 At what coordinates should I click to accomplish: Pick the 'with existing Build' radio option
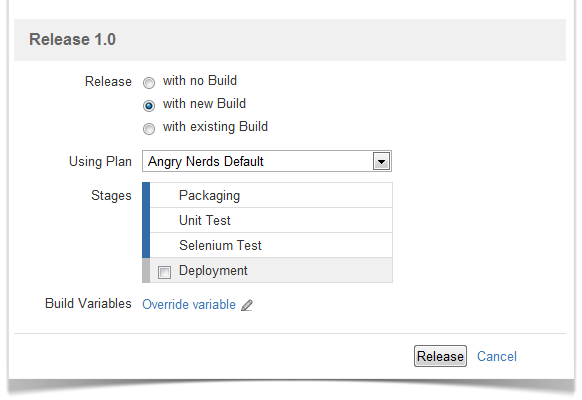point(149,129)
